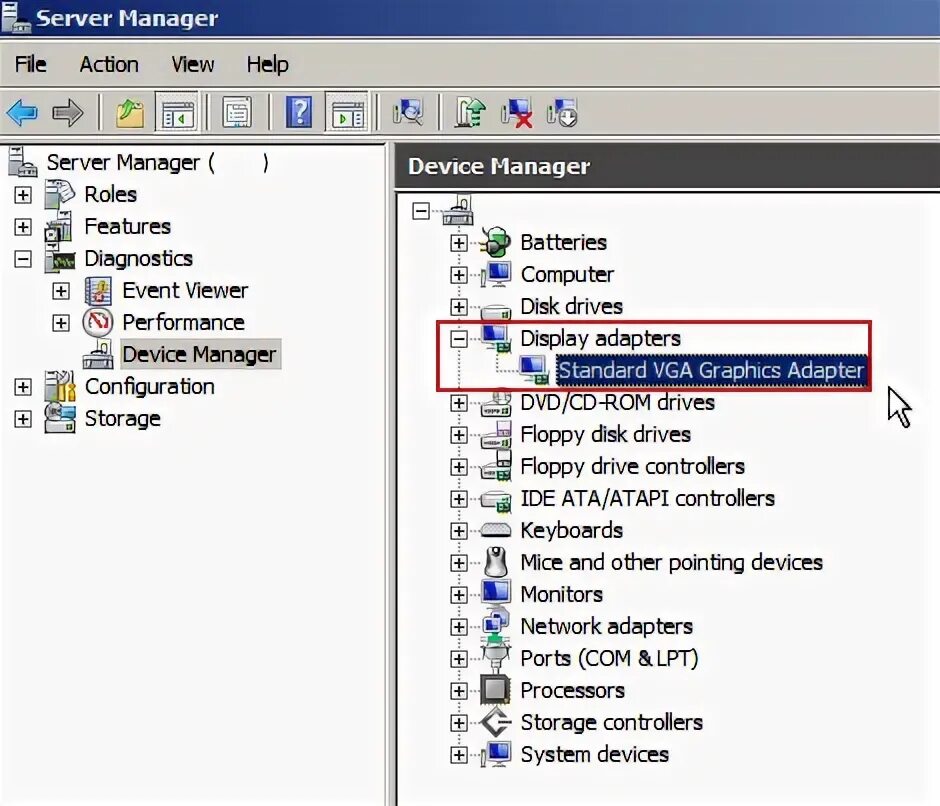Click the Roles icon in console tree
The width and height of the screenshot is (940, 806).
pos(59,194)
